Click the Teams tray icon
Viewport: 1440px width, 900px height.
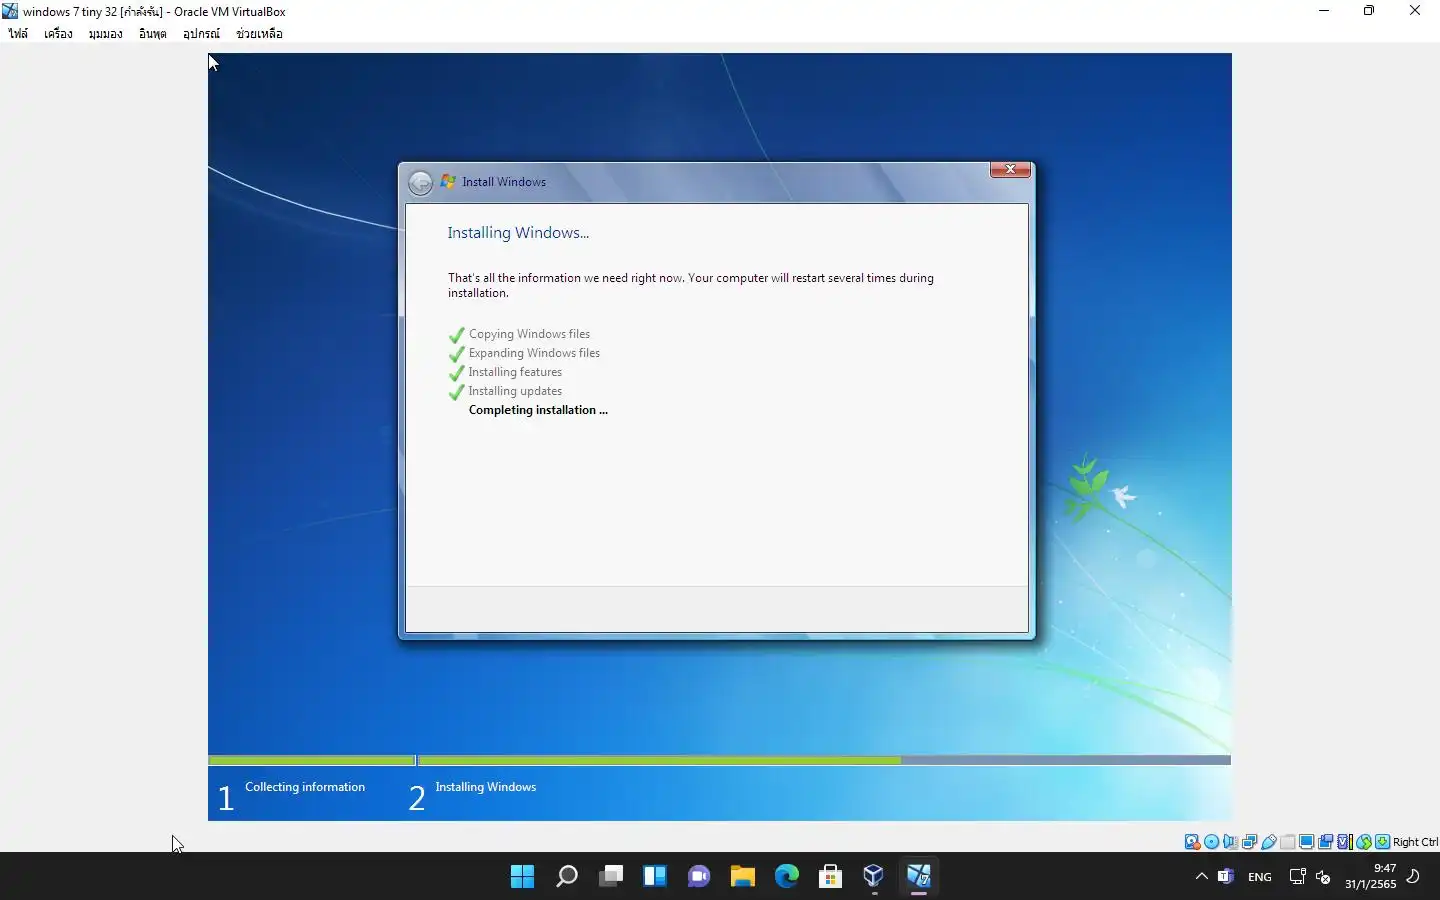coord(1226,877)
